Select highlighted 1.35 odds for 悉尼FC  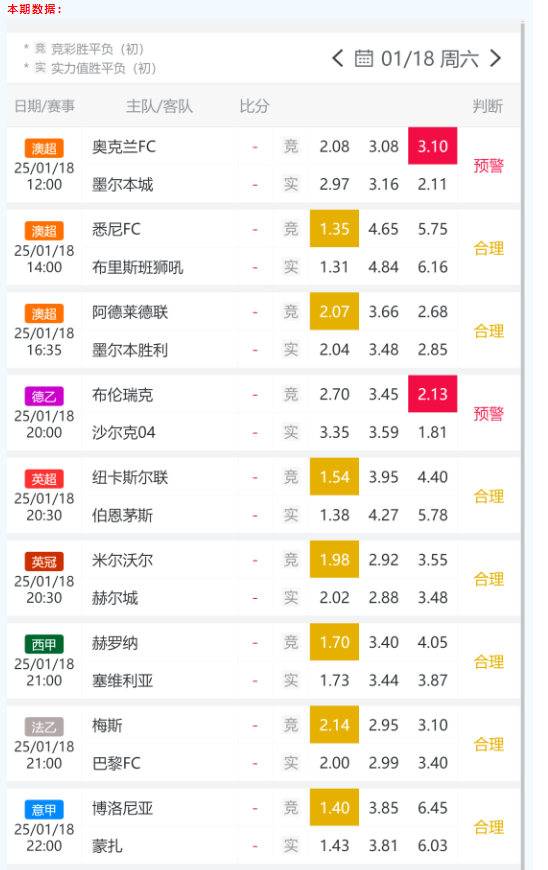(334, 229)
